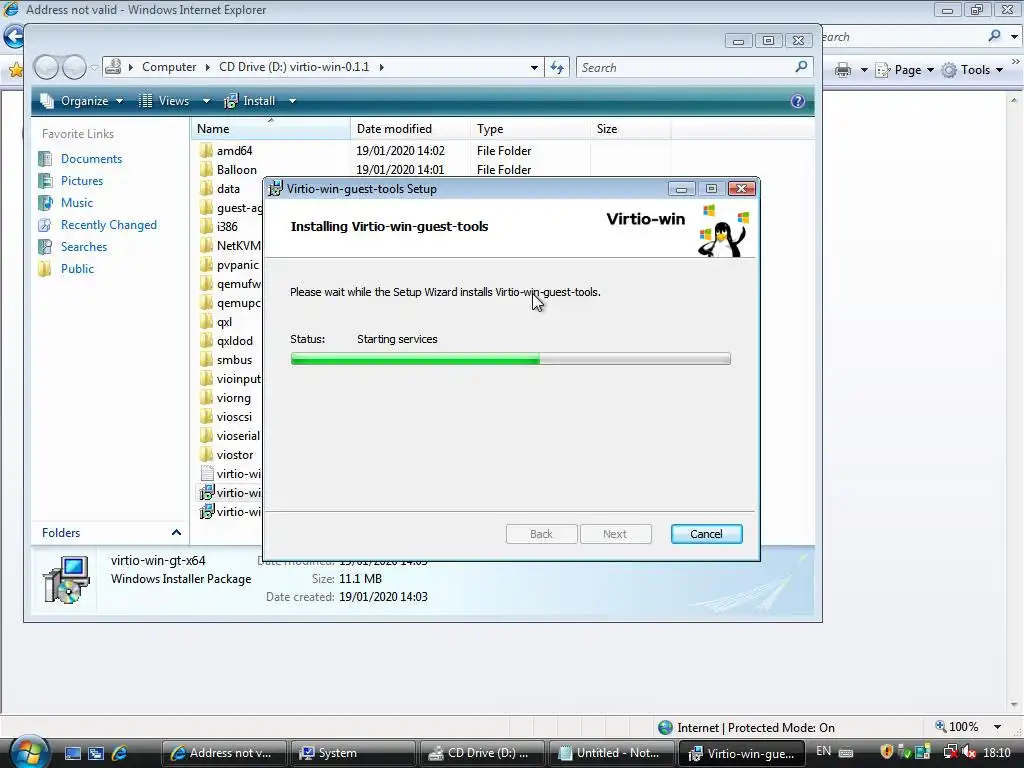The width and height of the screenshot is (1024, 768).
Task: Click the Internet Explorer print icon
Action: [843, 70]
